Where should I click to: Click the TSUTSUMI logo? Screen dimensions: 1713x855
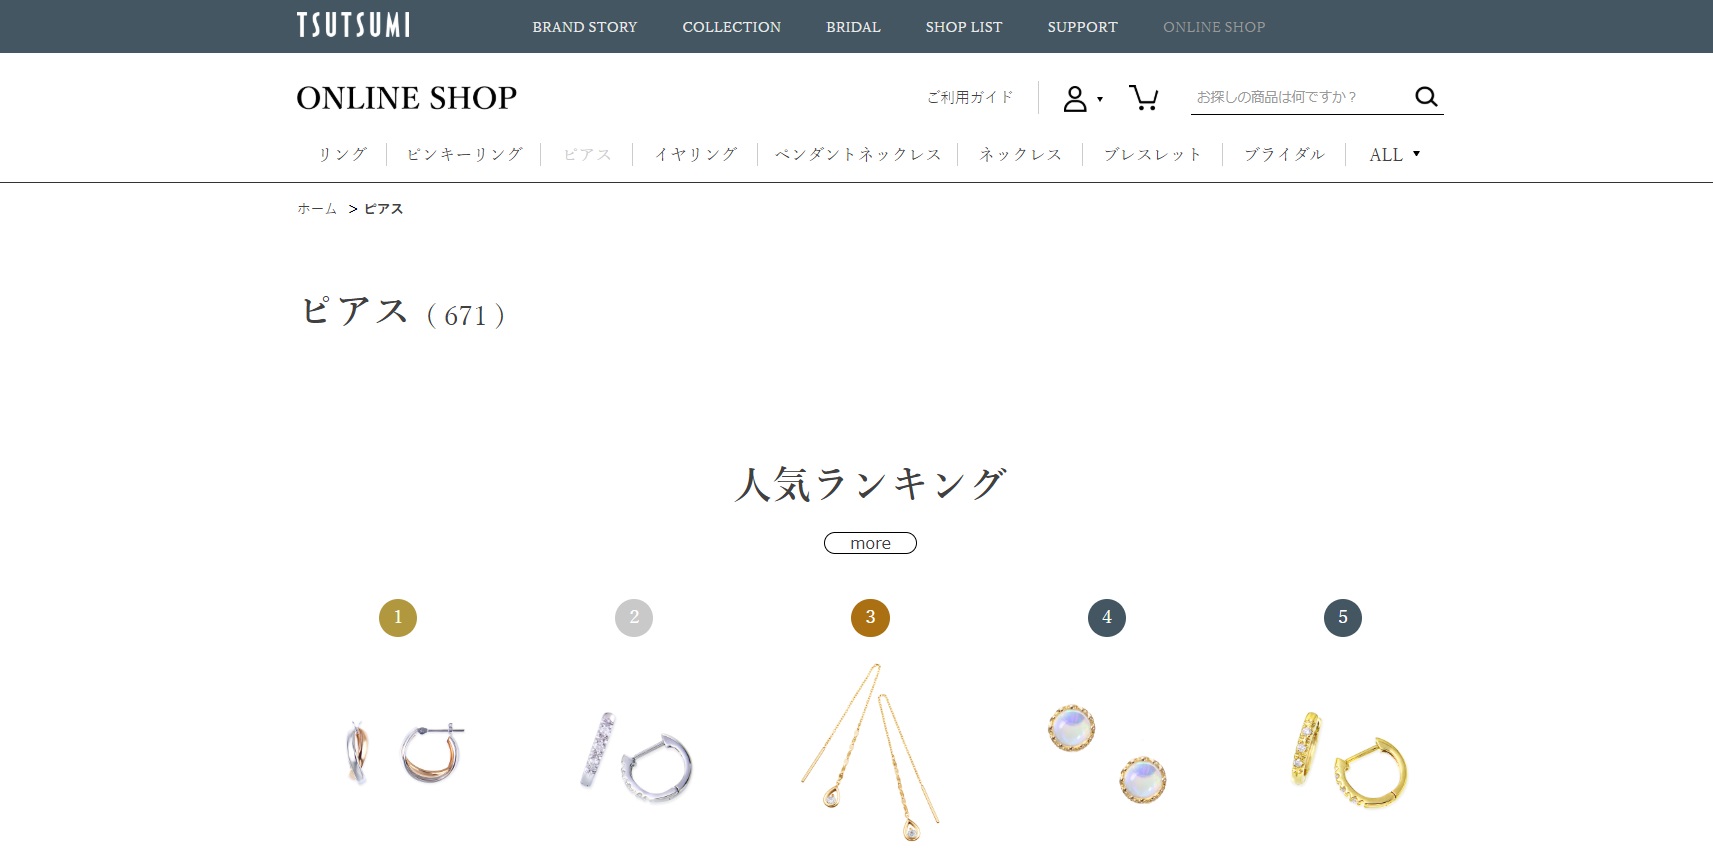(x=353, y=25)
